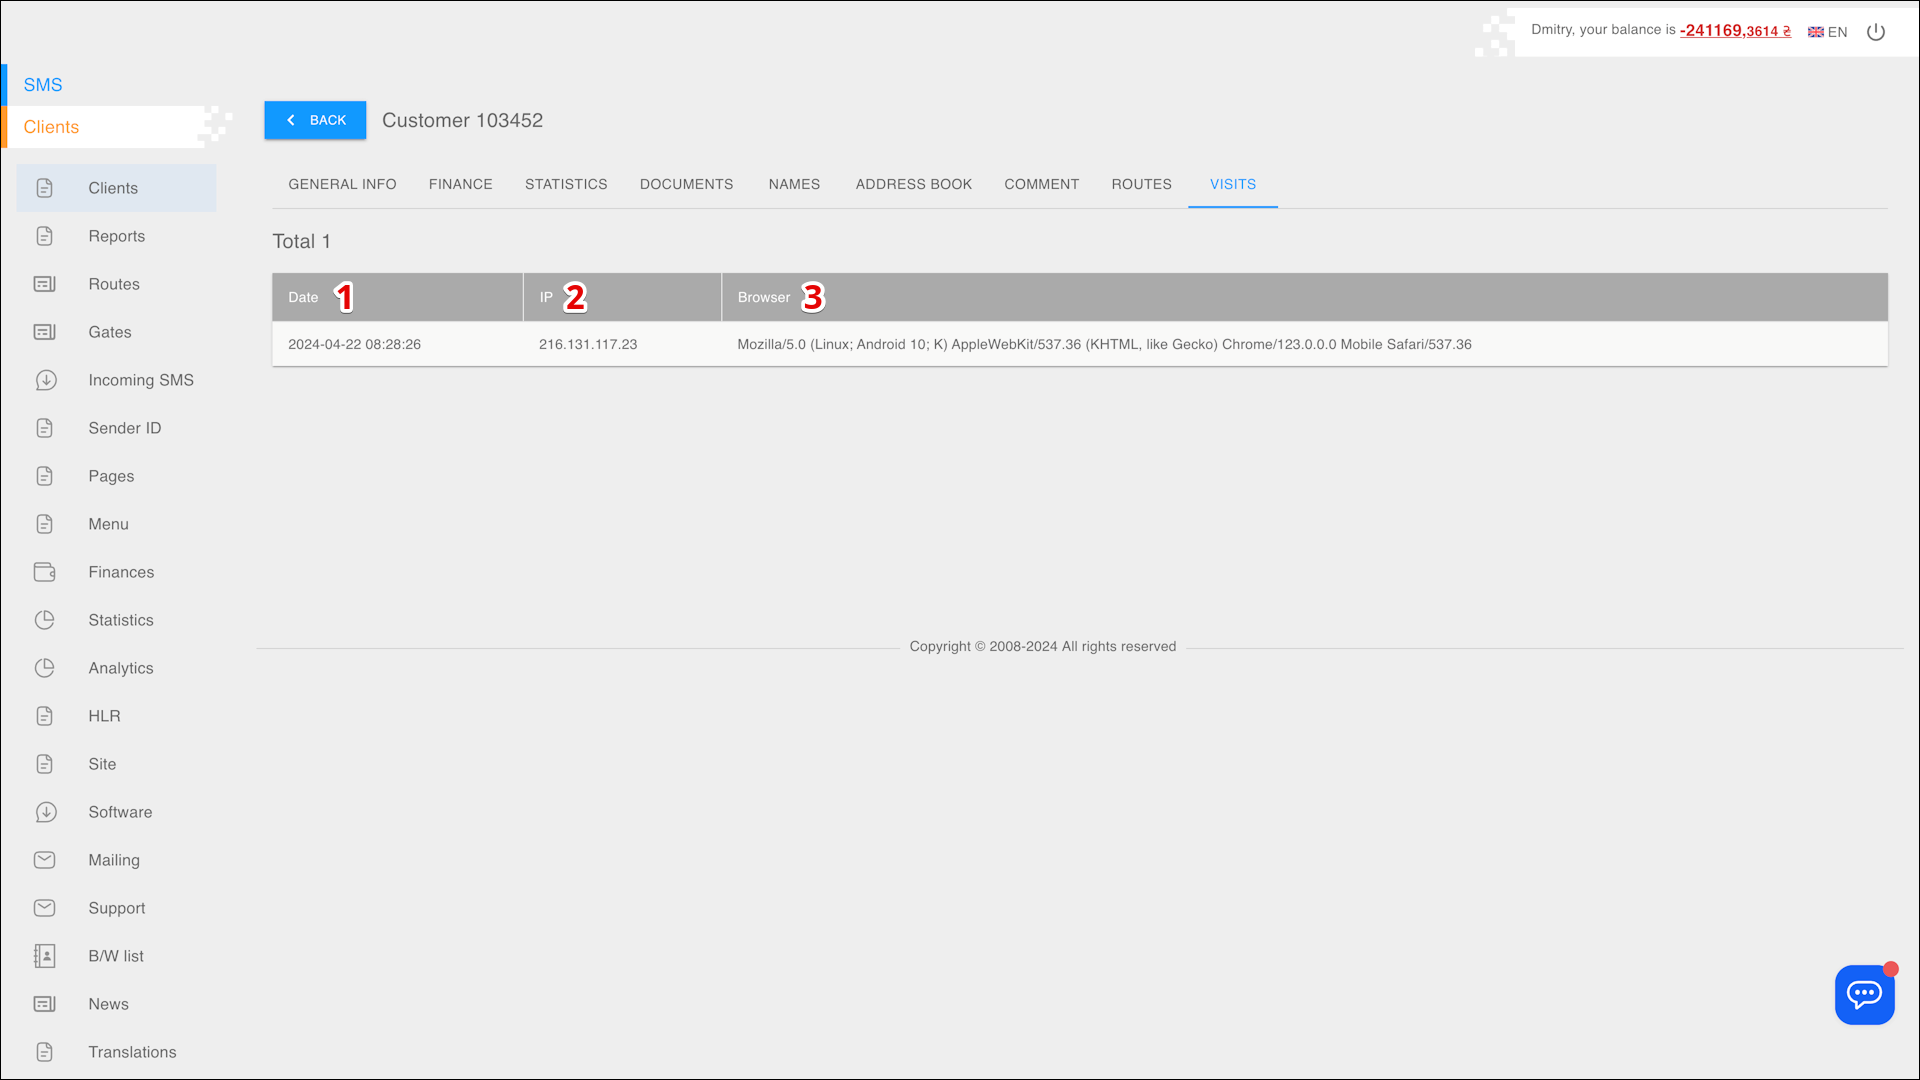Switch to the General Info tab

[342, 184]
